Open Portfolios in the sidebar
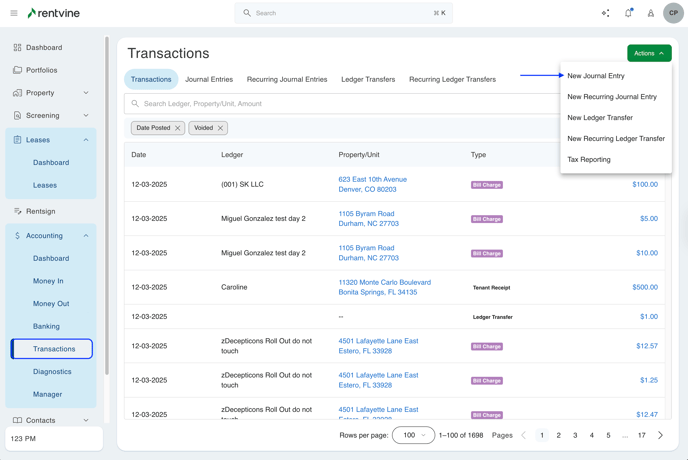Image resolution: width=688 pixels, height=460 pixels. point(41,70)
